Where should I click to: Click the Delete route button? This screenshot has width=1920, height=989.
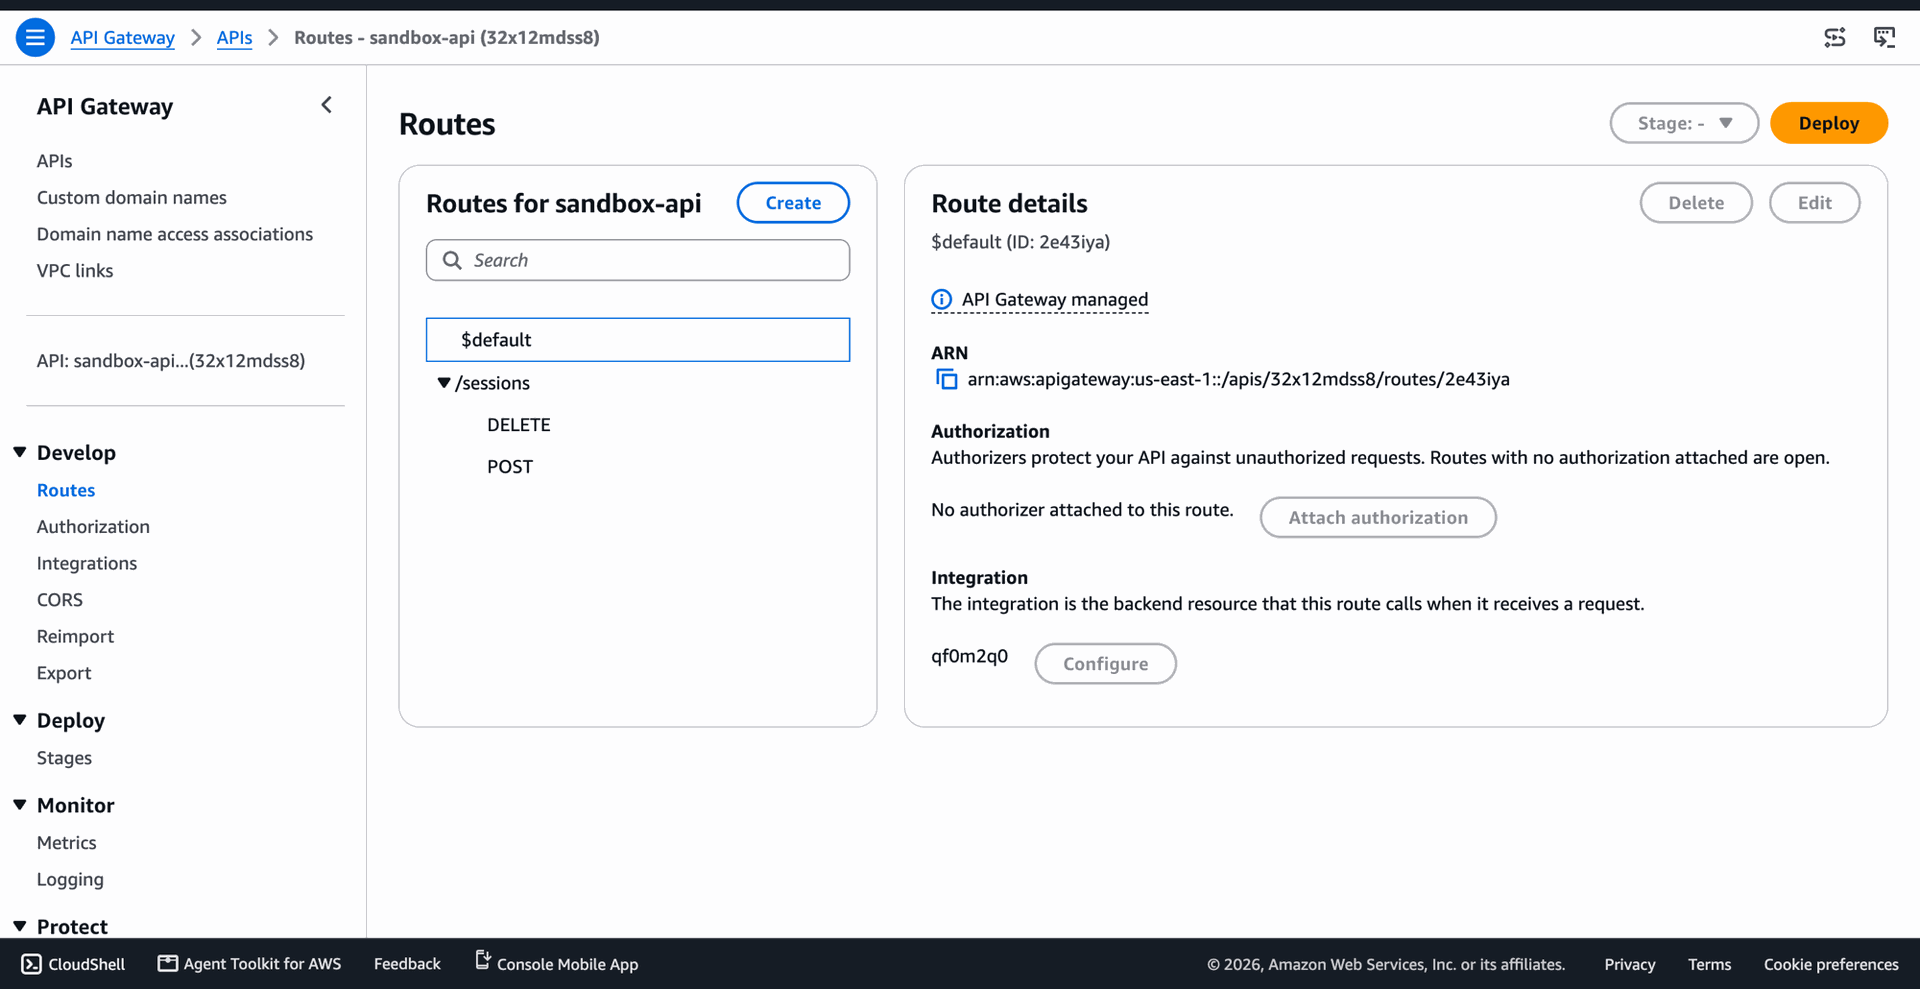click(1696, 203)
